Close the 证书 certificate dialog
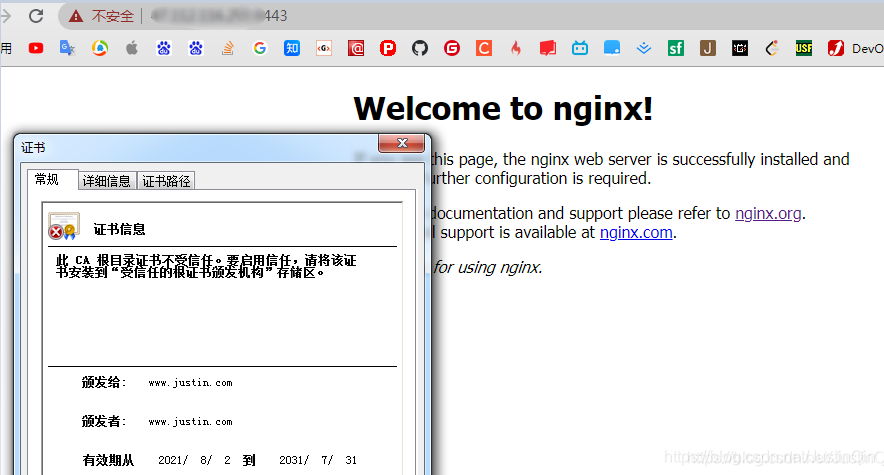The image size is (884, 475). click(401, 143)
